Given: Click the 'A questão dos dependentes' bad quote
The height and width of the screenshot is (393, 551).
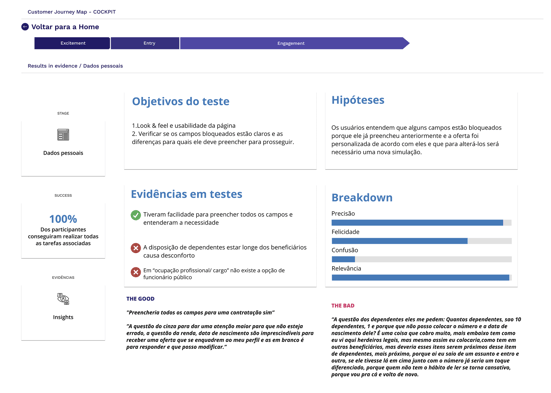Looking at the screenshot, I should [426, 347].
